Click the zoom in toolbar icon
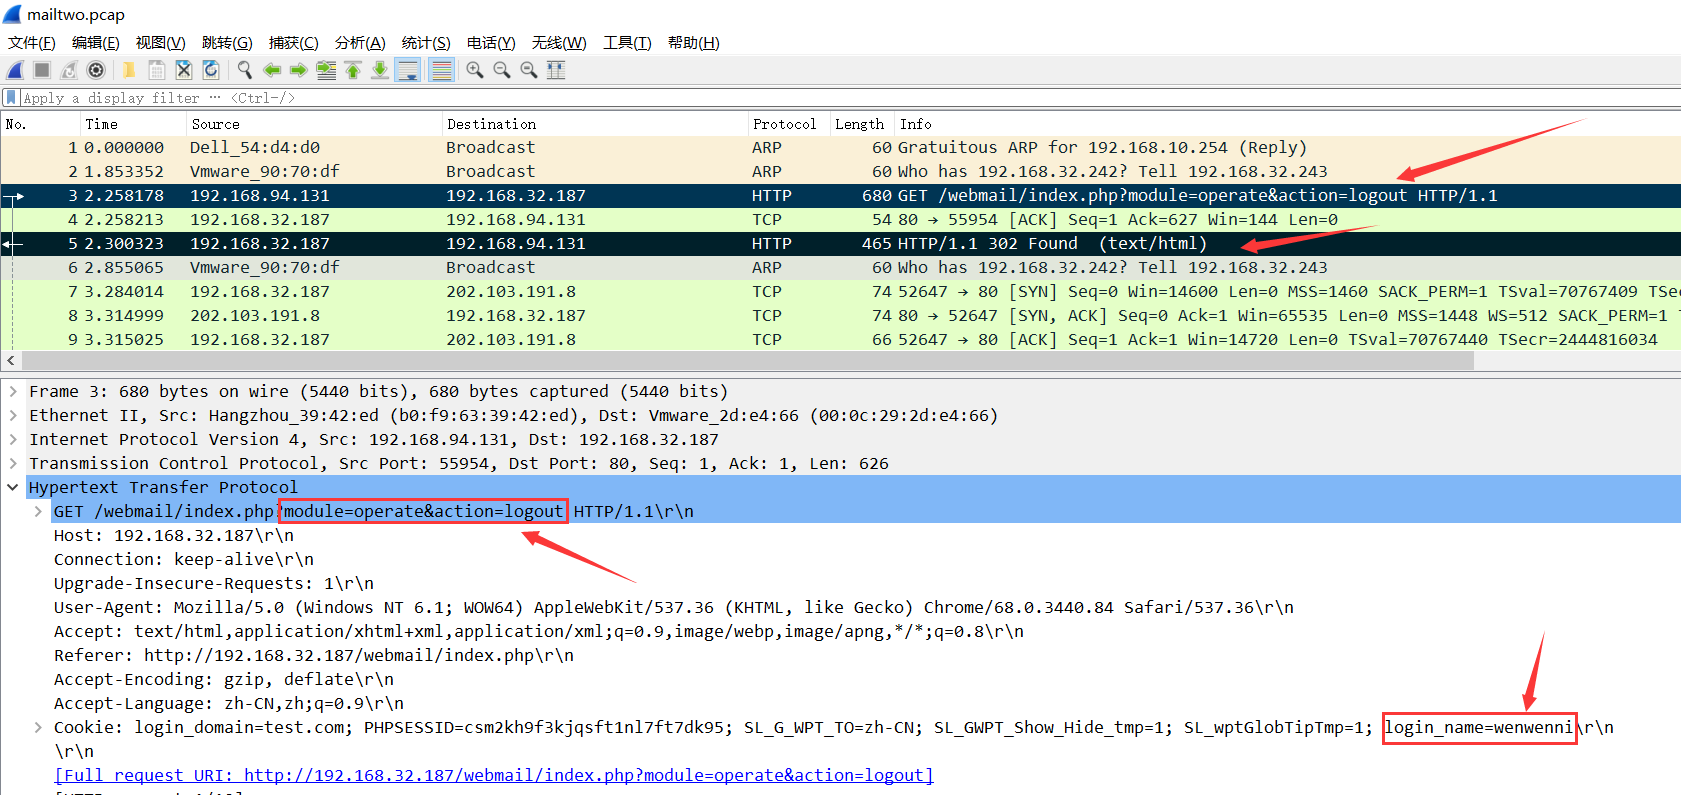1681x795 pixels. pos(475,70)
